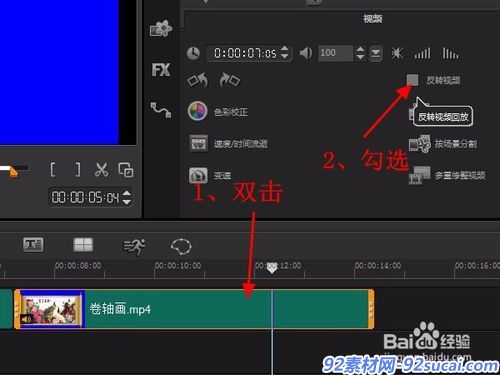Click the multi-trim video icon

(x=420, y=175)
